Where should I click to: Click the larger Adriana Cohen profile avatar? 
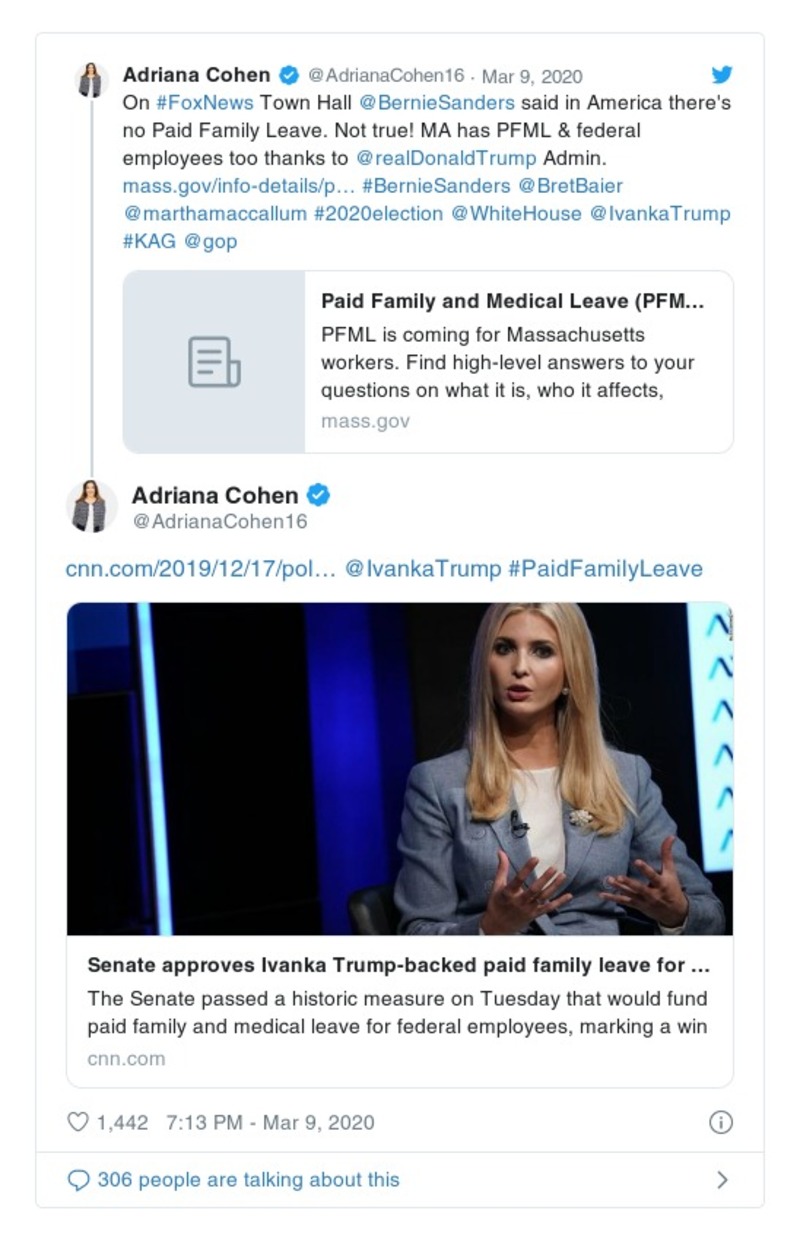pyautogui.click(x=92, y=505)
